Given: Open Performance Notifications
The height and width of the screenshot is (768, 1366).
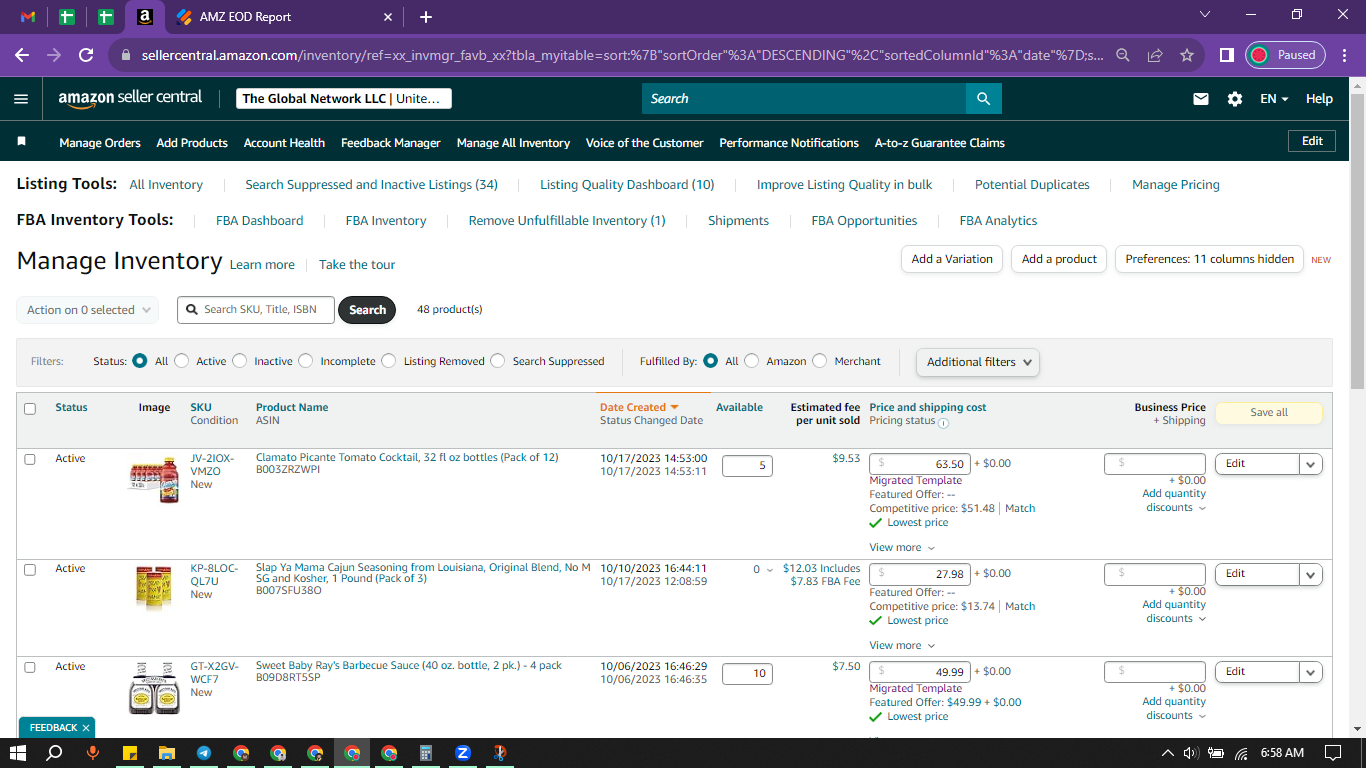Looking at the screenshot, I should (789, 143).
